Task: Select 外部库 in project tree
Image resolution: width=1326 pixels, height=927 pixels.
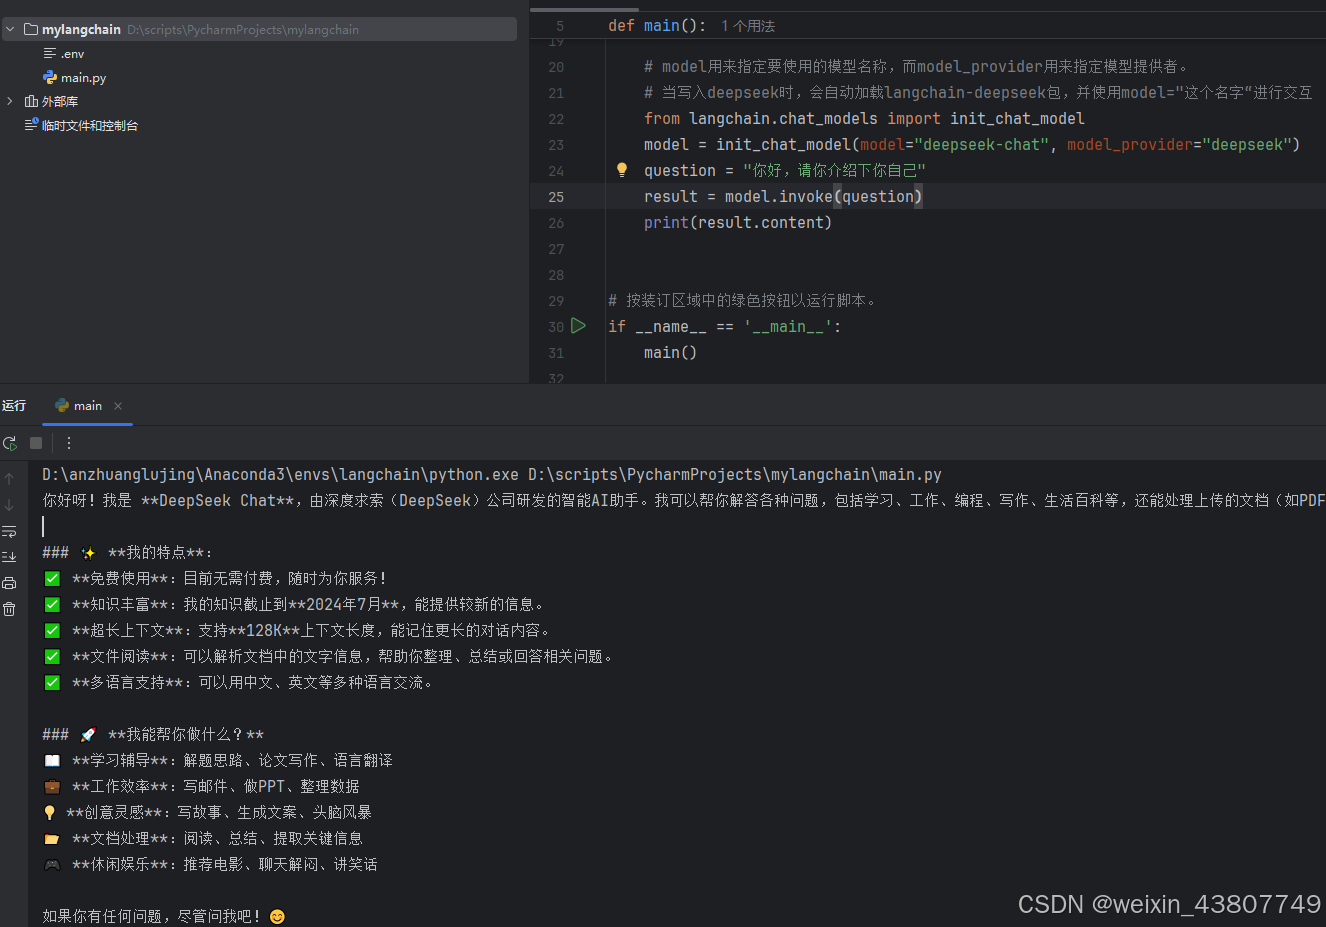Action: [60, 102]
